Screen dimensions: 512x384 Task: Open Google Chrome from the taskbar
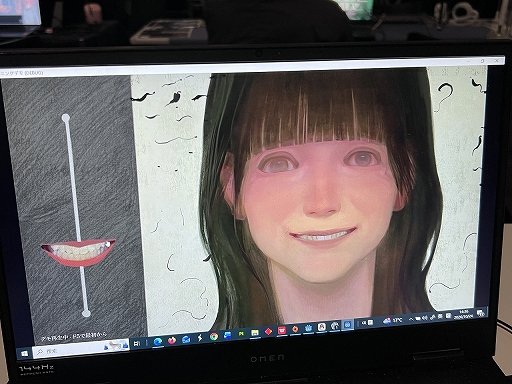point(214,337)
